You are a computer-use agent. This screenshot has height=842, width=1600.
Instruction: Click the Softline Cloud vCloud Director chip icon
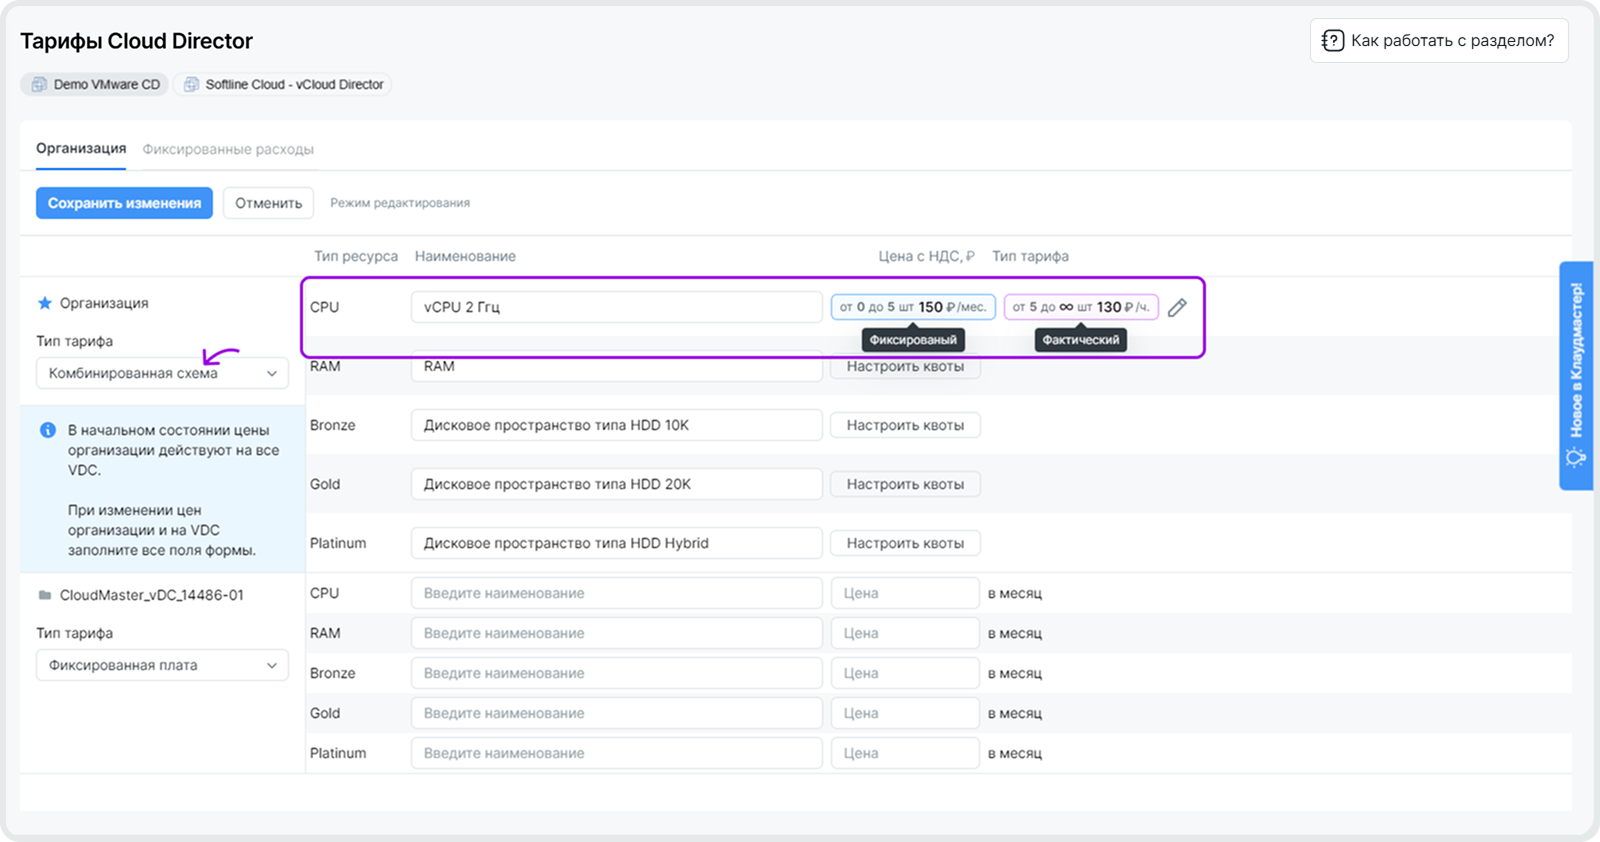(x=191, y=85)
